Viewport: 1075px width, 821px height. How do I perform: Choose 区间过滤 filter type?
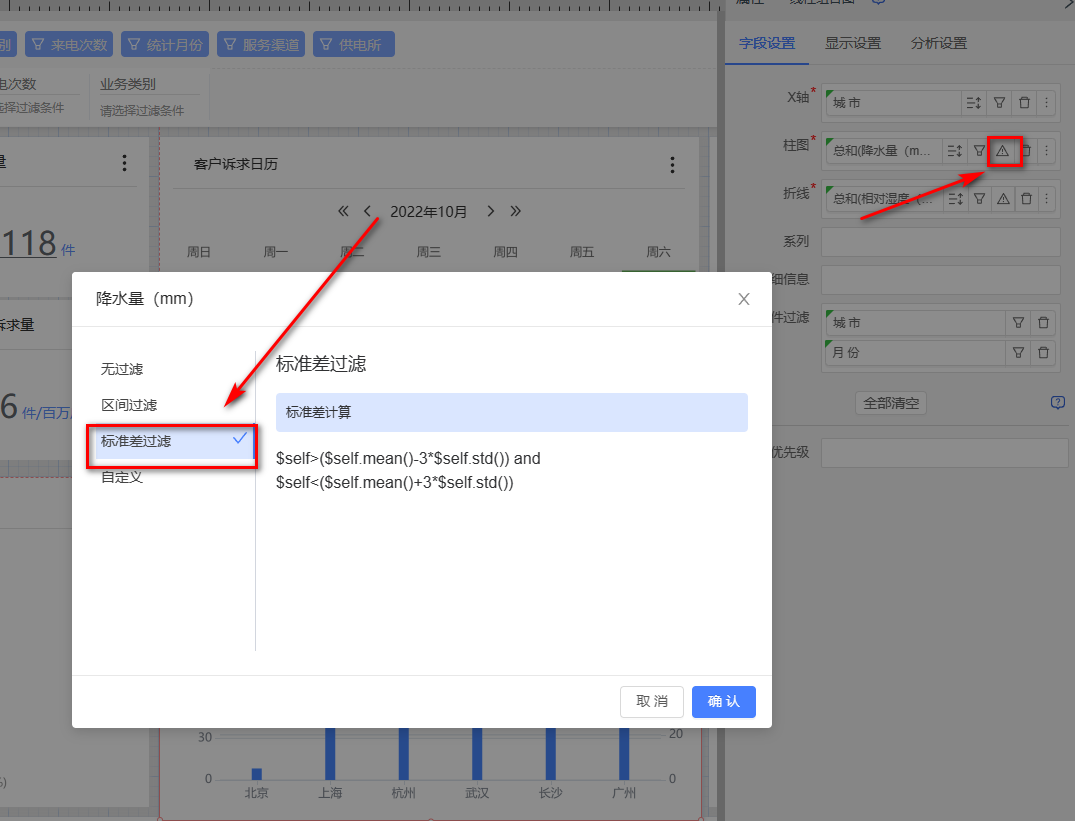tap(129, 405)
